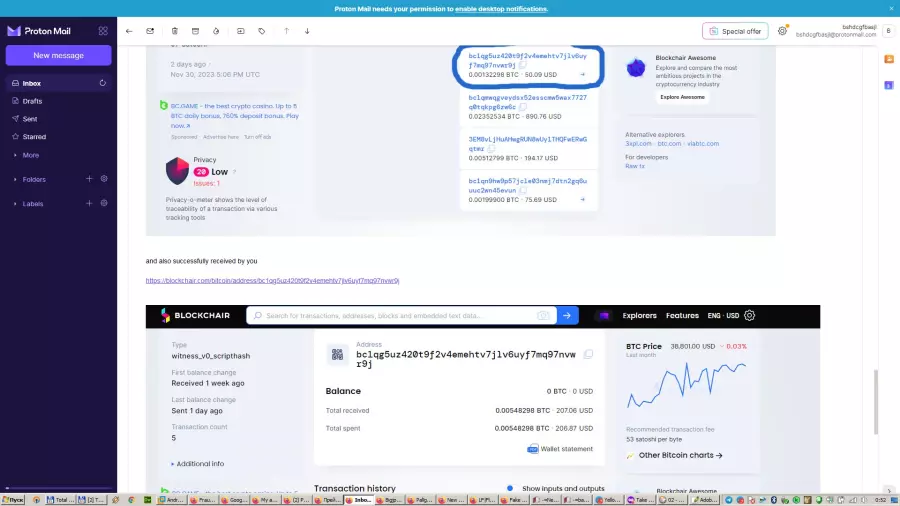Screen dimensions: 900x506
Task: Click text 'and also successfully received by you'
Action: coord(201,261)
